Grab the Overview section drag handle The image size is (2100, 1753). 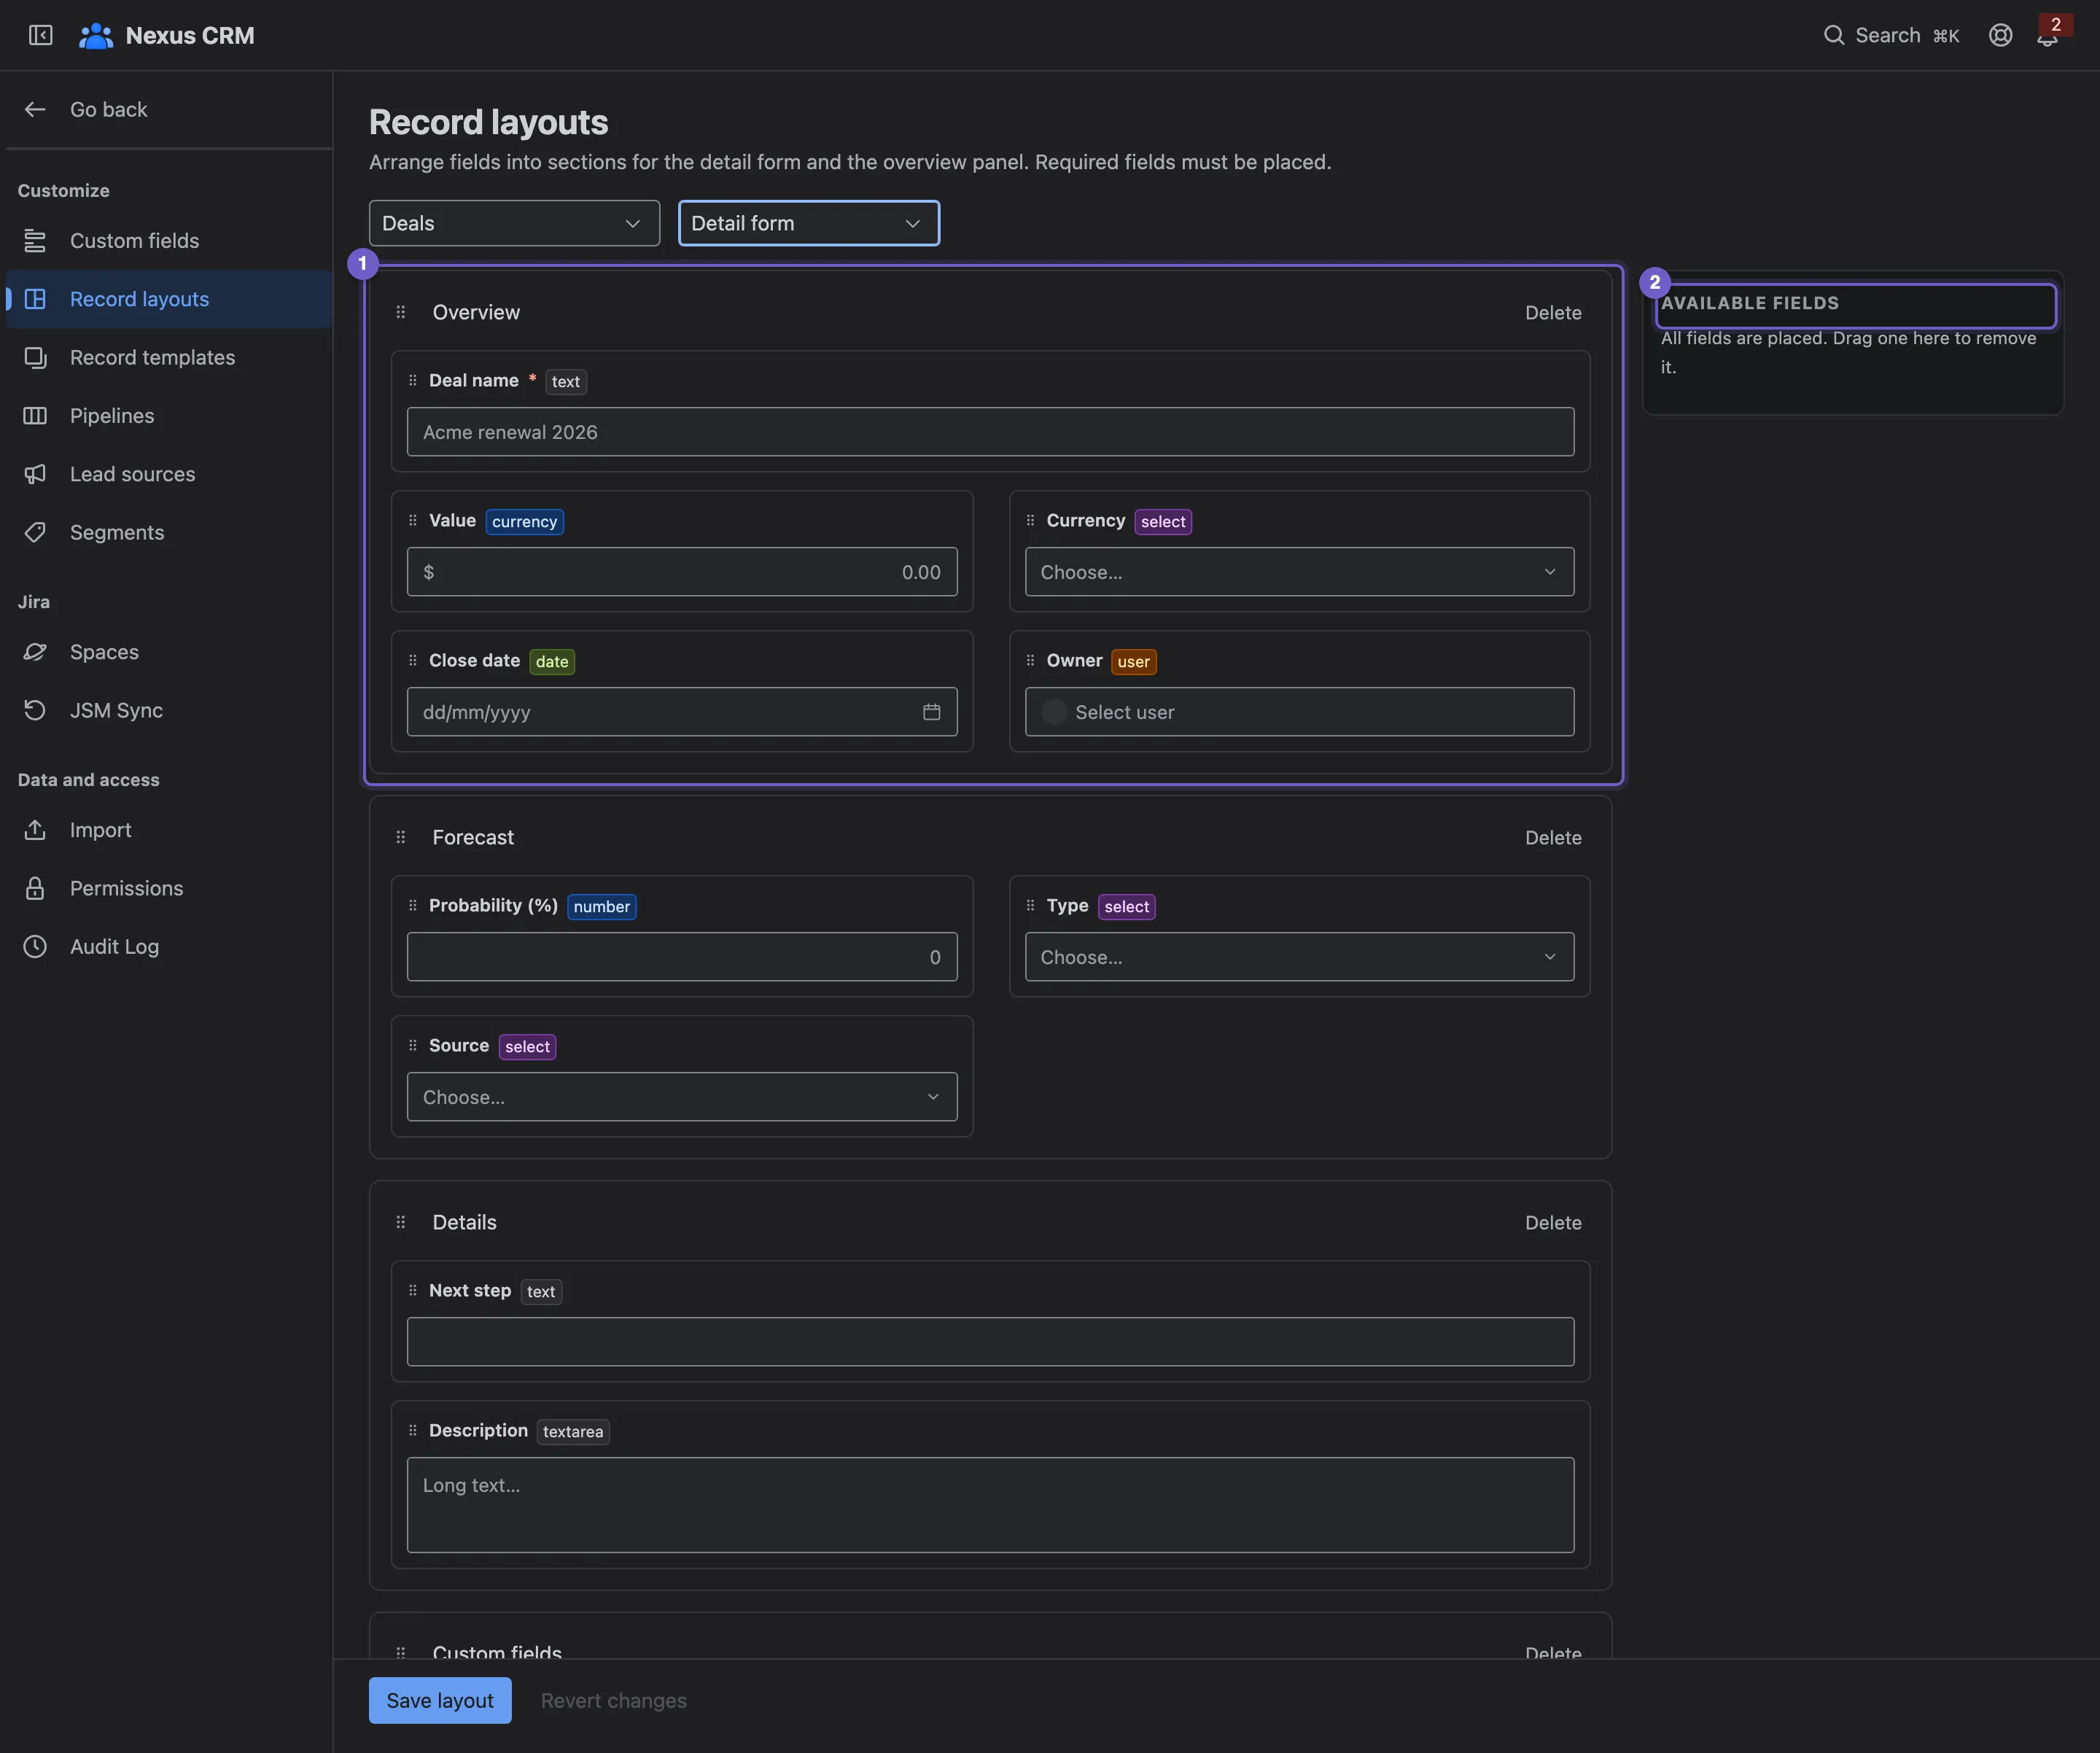coord(401,312)
